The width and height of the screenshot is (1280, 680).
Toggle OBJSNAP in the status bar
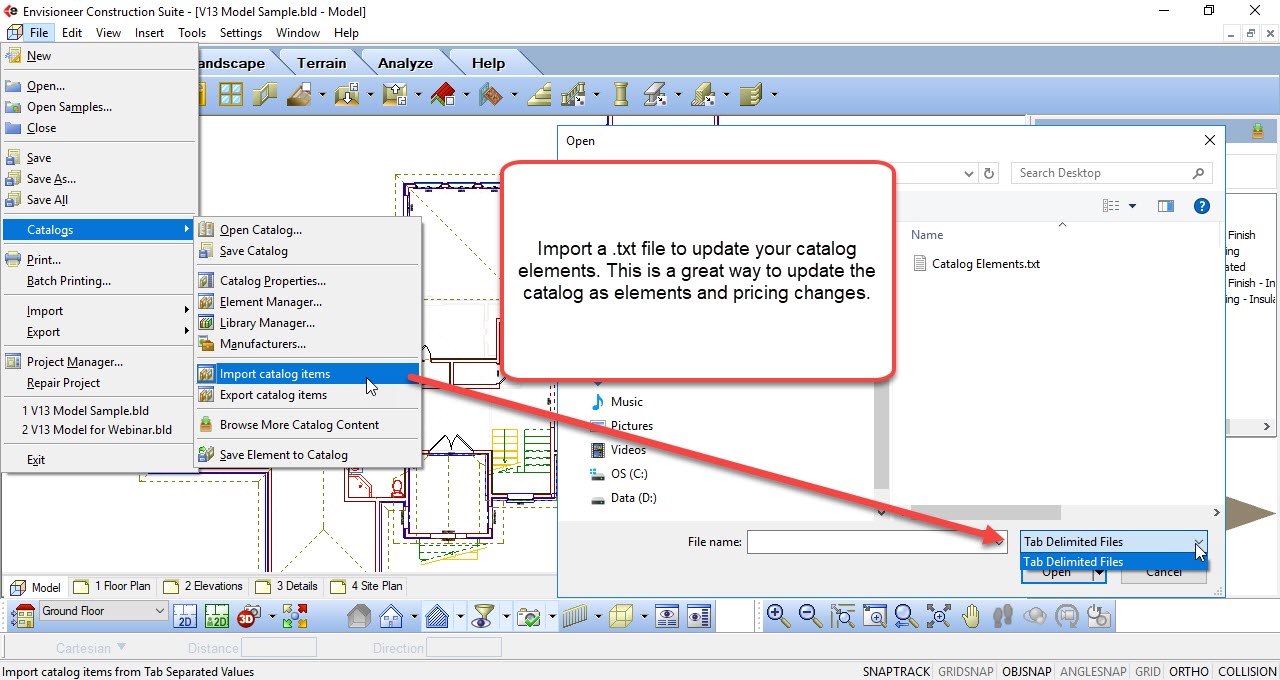[x=1027, y=672]
